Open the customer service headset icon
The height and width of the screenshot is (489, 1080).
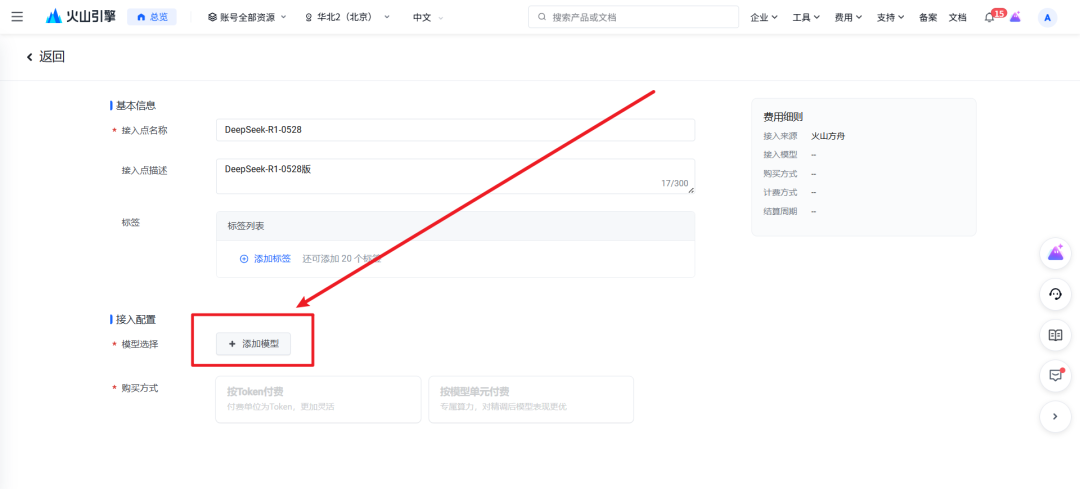pyautogui.click(x=1055, y=294)
